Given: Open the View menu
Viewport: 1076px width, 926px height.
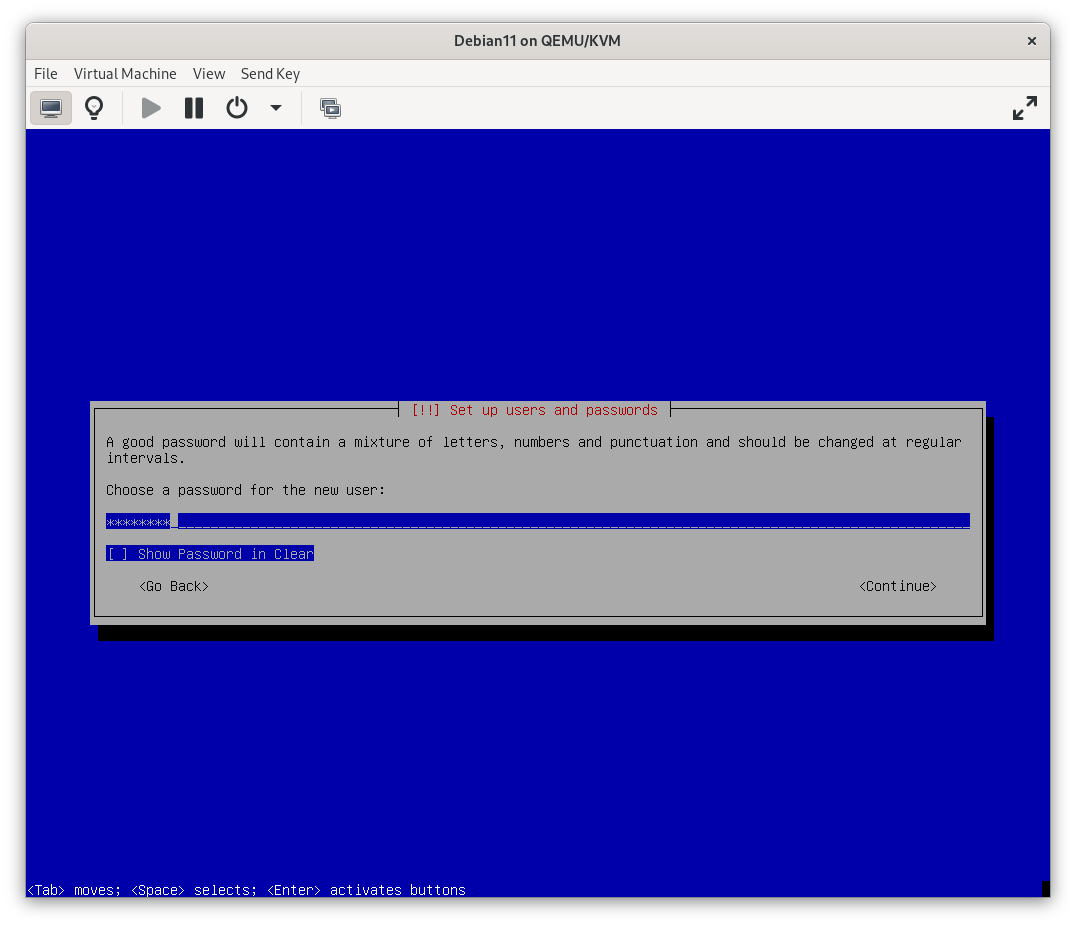Looking at the screenshot, I should 209,74.
